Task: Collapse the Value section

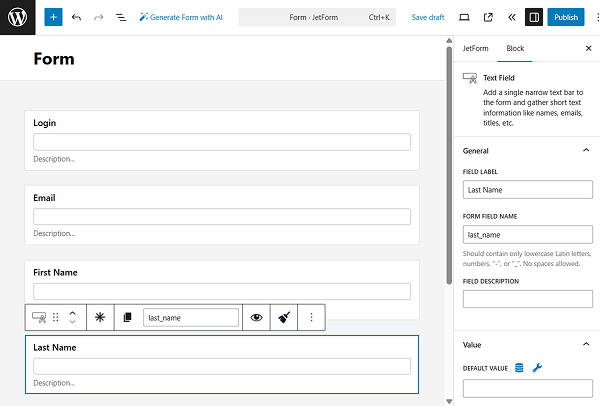Action: pos(585,344)
